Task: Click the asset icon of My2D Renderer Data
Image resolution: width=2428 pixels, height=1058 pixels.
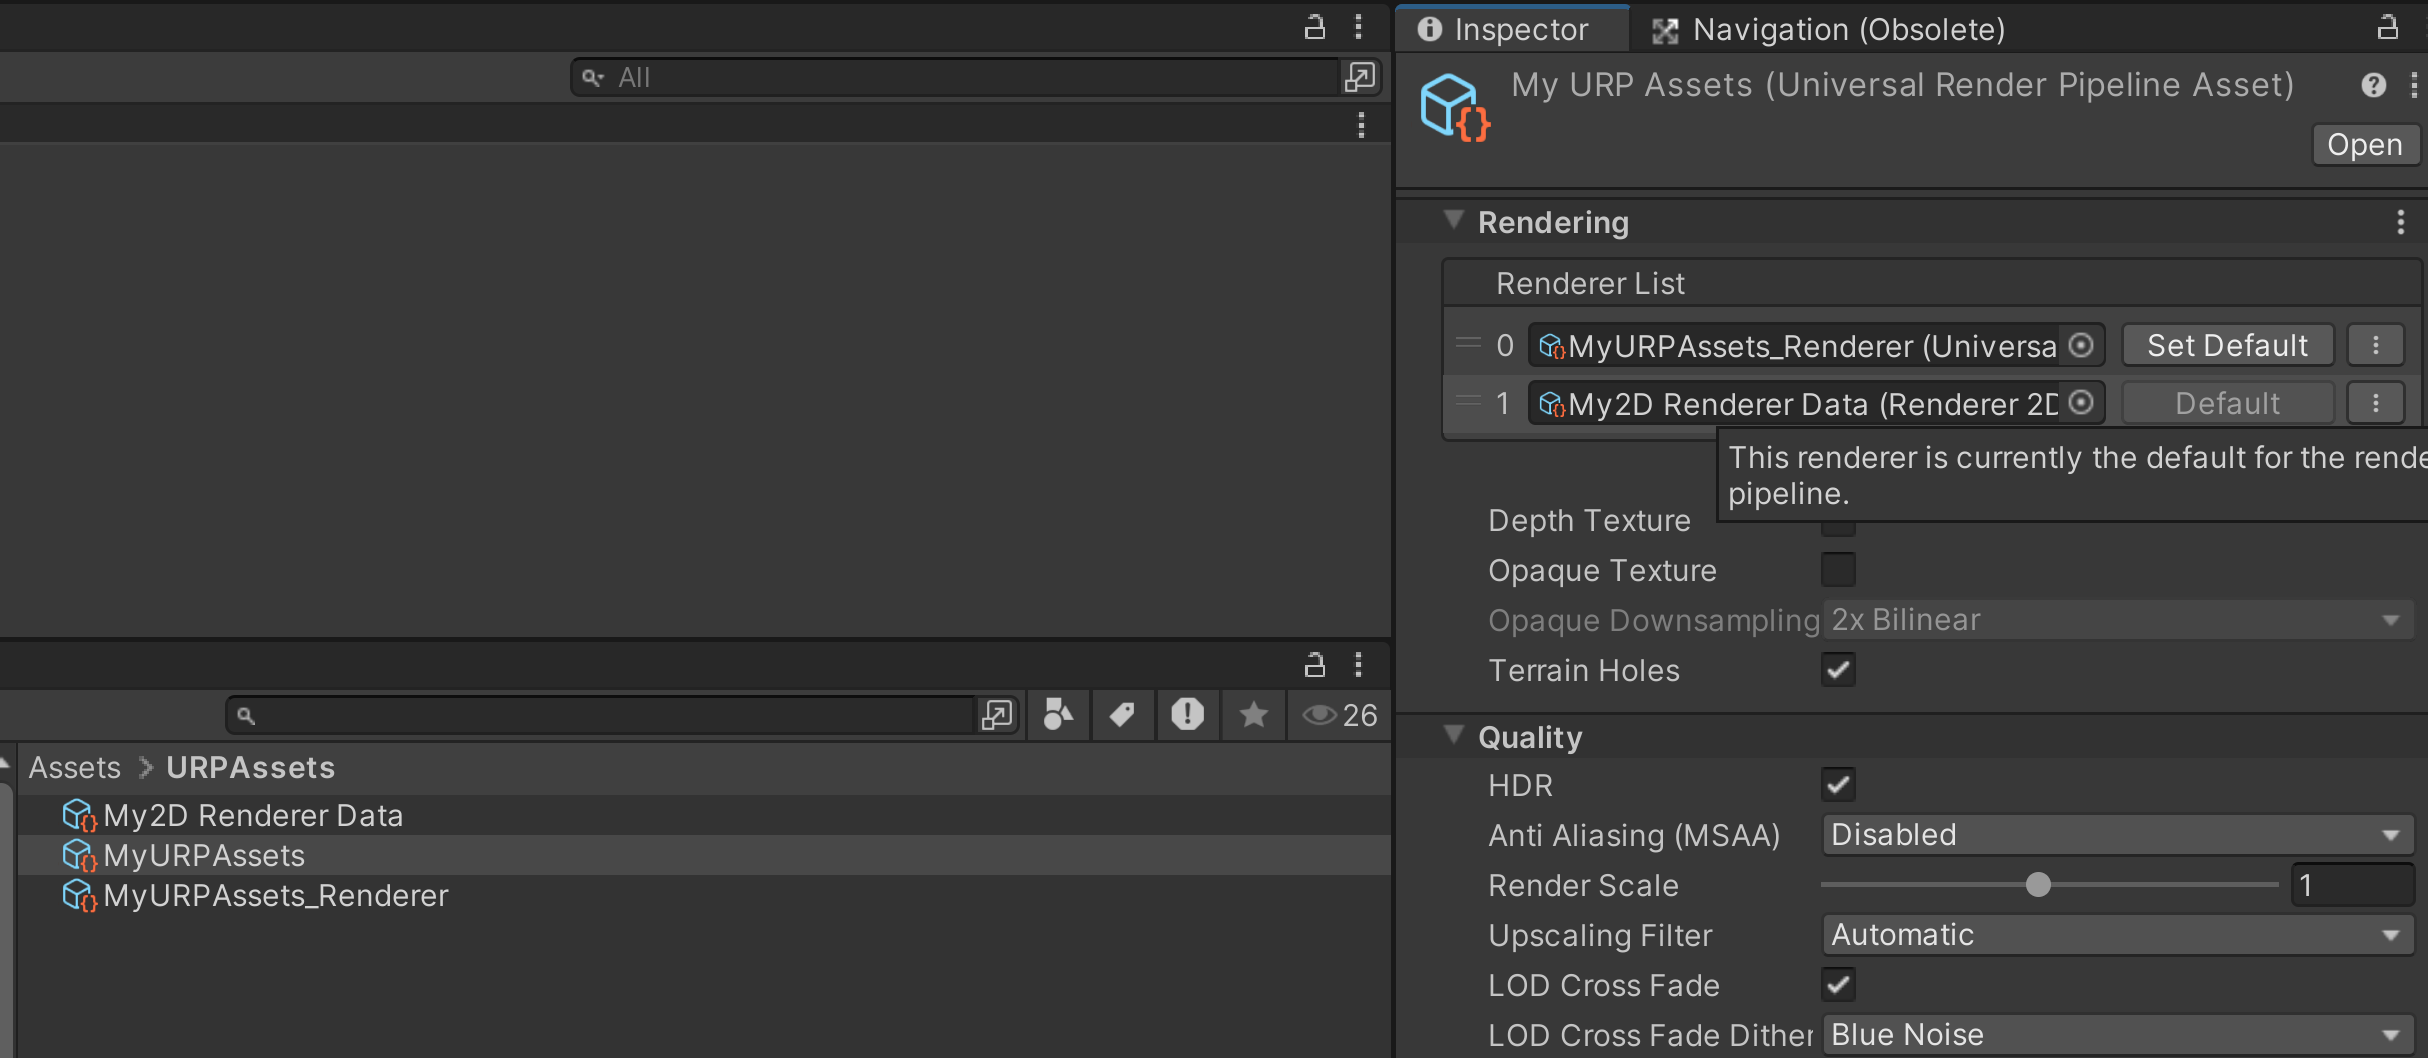Action: tap(79, 816)
